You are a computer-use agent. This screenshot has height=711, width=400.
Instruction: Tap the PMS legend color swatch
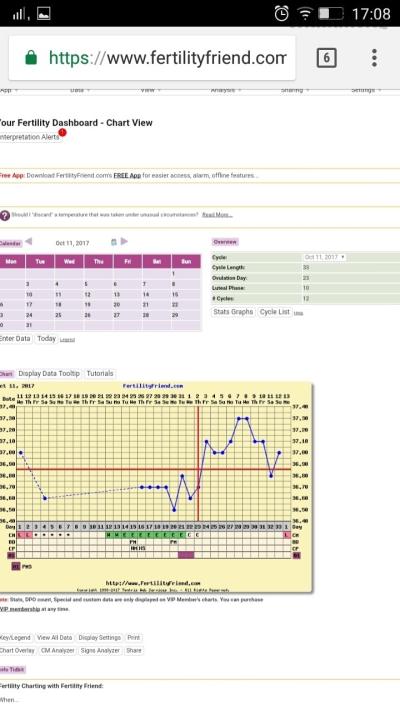pos(16,566)
